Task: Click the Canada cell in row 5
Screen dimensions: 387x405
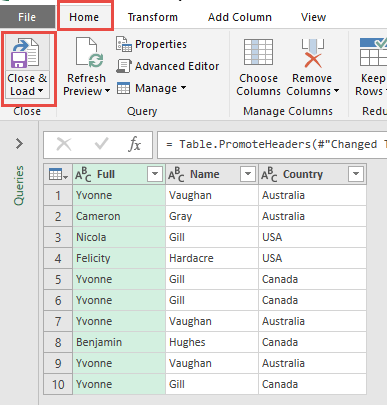Action: [x=312, y=279]
